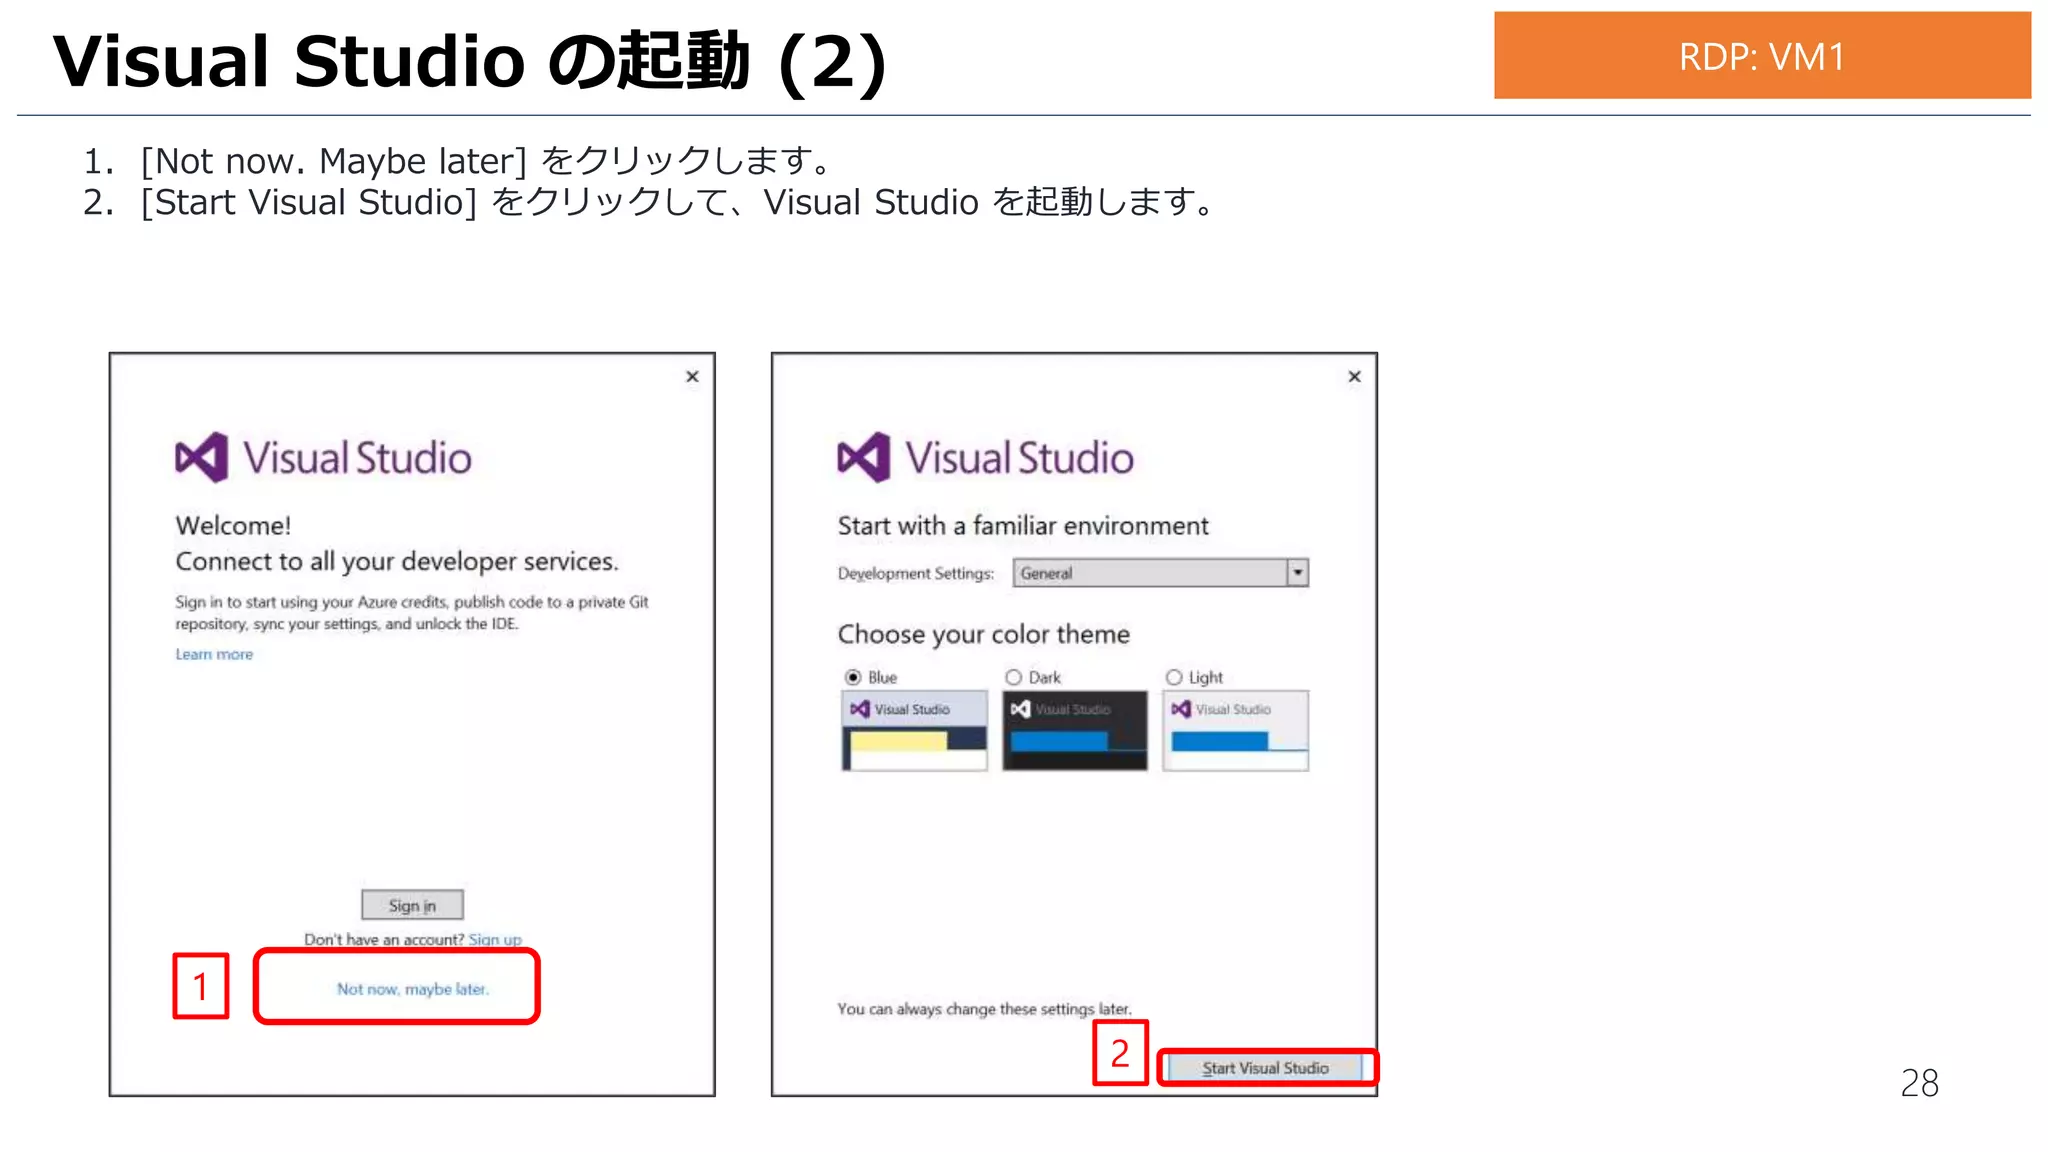Click 'You can always change these settings later.' text

[985, 1009]
